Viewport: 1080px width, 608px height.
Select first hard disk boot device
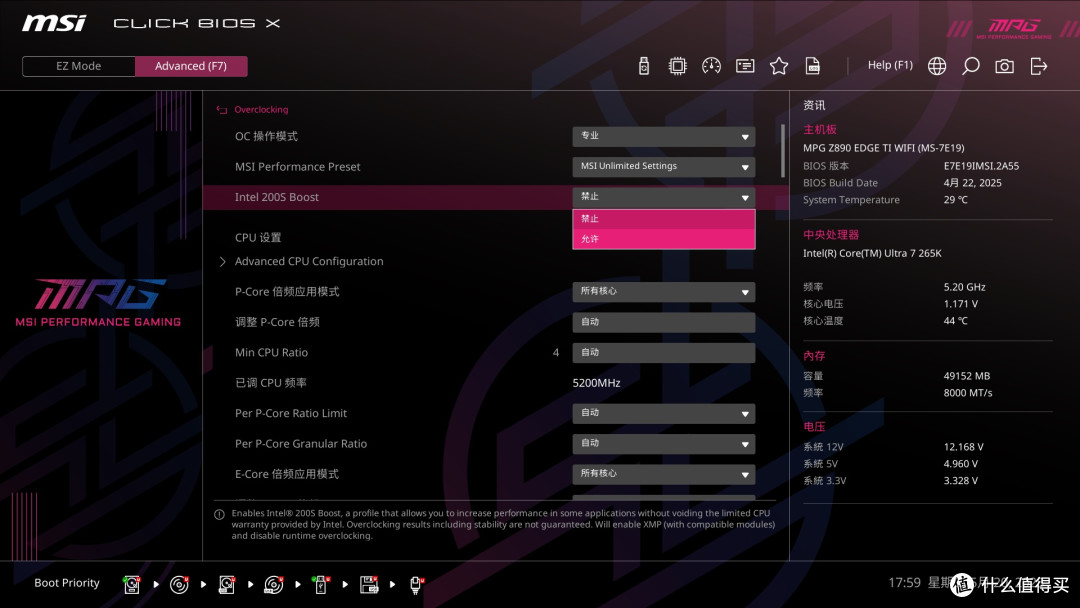pos(132,585)
